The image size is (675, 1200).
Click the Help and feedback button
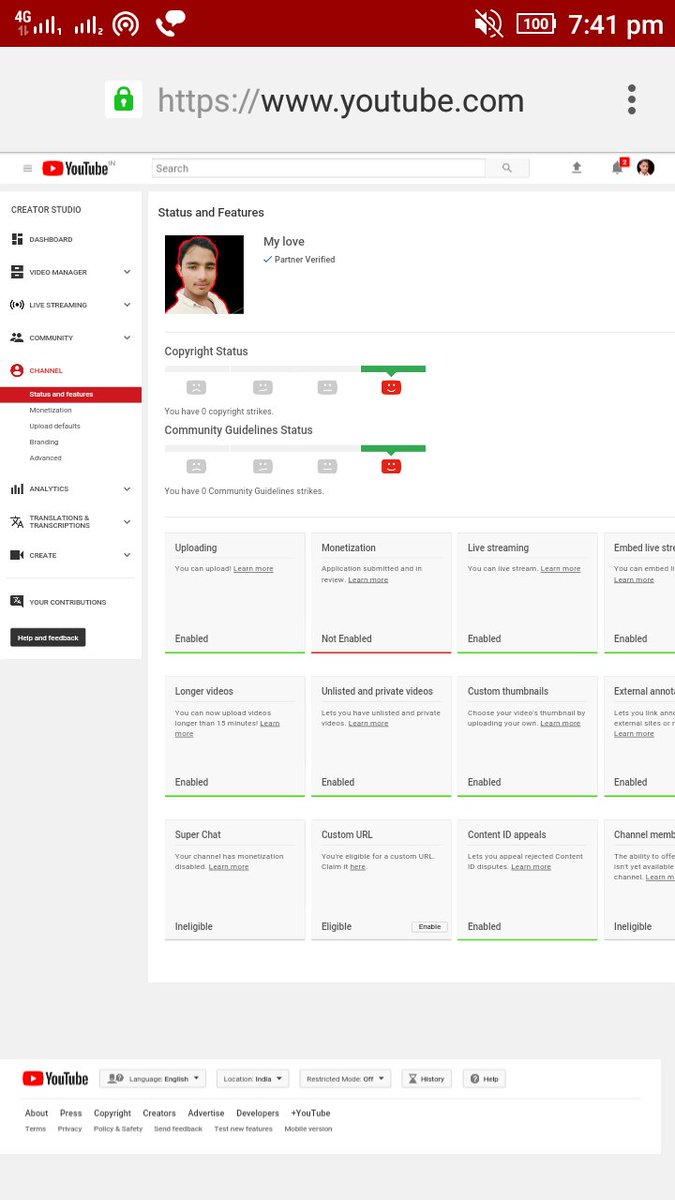48,637
